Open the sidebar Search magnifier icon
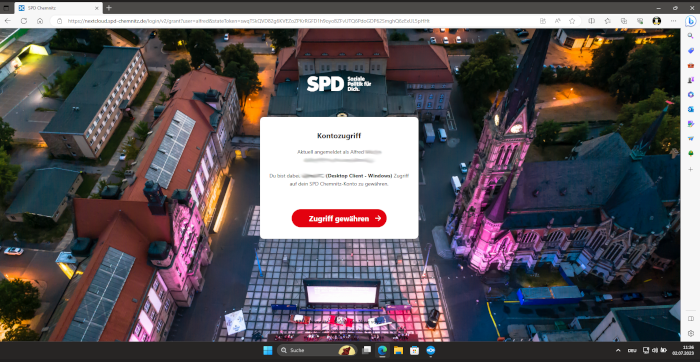 (691, 36)
